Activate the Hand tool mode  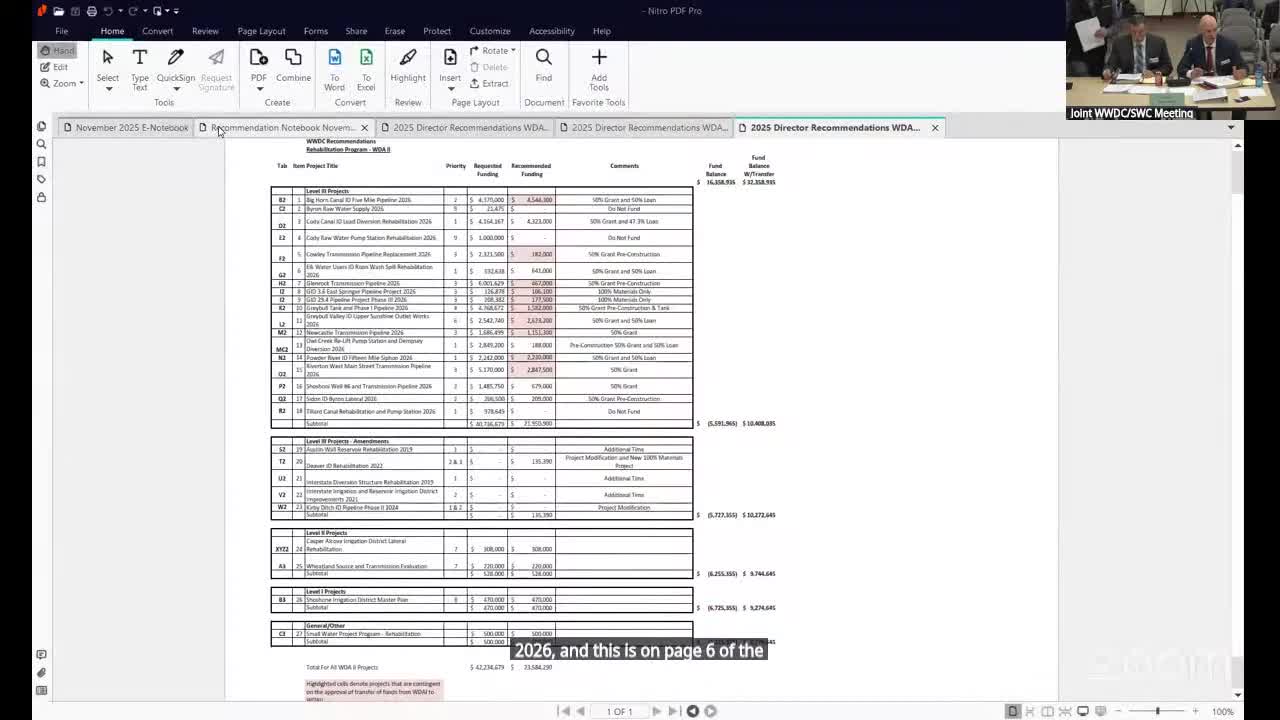(57, 51)
